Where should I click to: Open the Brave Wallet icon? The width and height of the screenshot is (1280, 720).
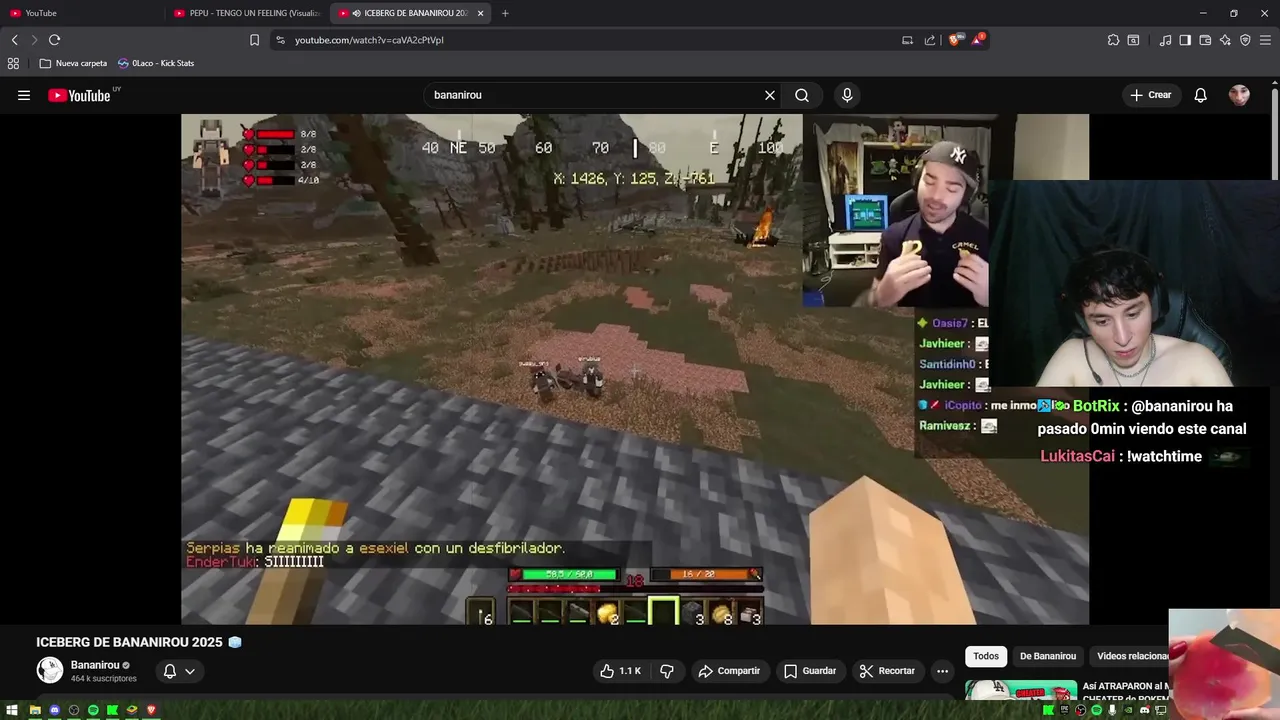pyautogui.click(x=1205, y=40)
